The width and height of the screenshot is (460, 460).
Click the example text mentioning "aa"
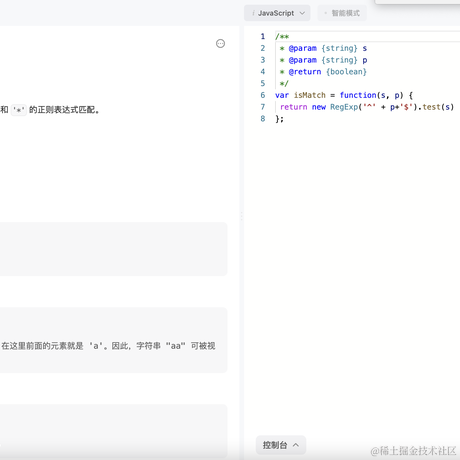coord(108,346)
